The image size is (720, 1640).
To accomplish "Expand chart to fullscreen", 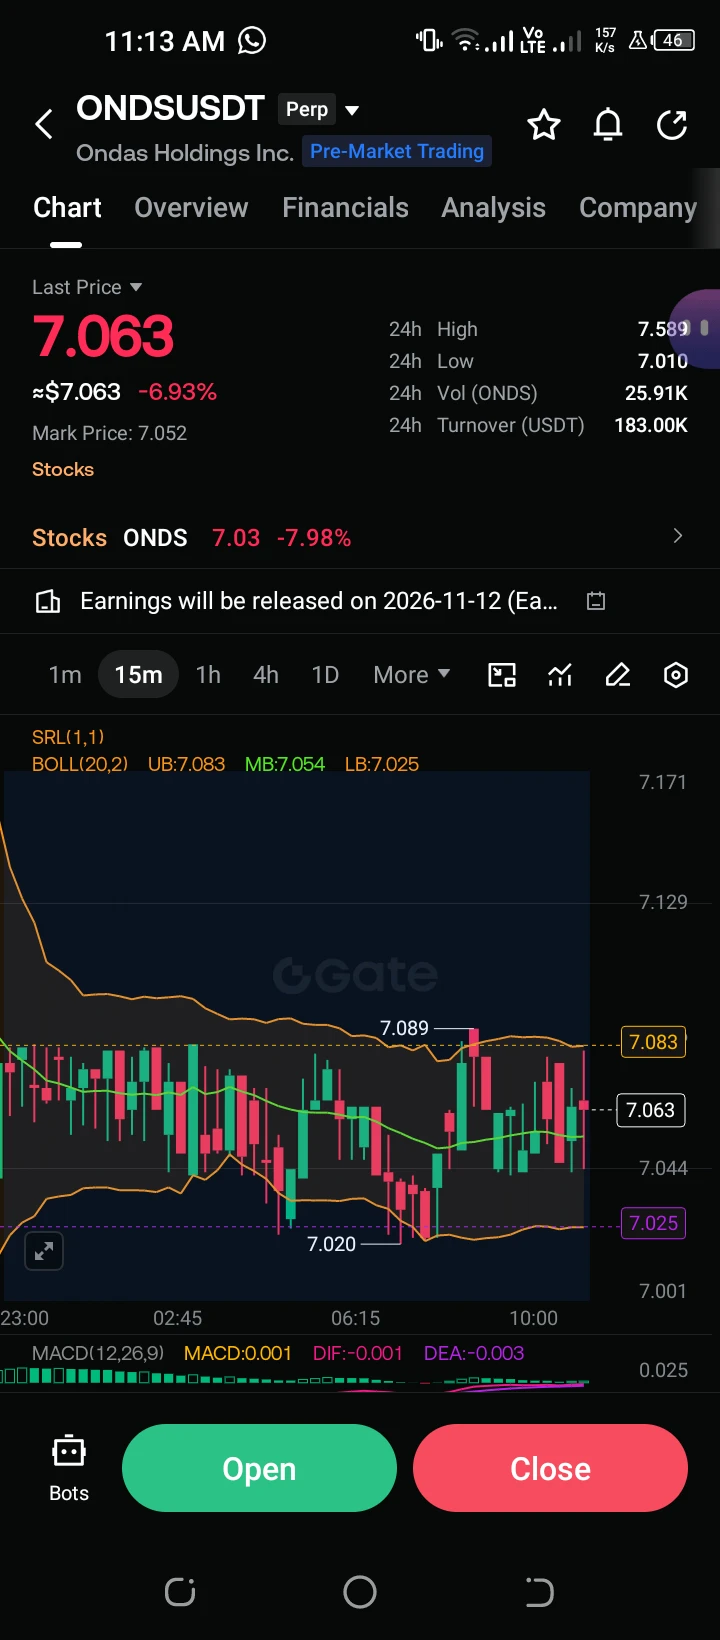I will click(x=44, y=1251).
